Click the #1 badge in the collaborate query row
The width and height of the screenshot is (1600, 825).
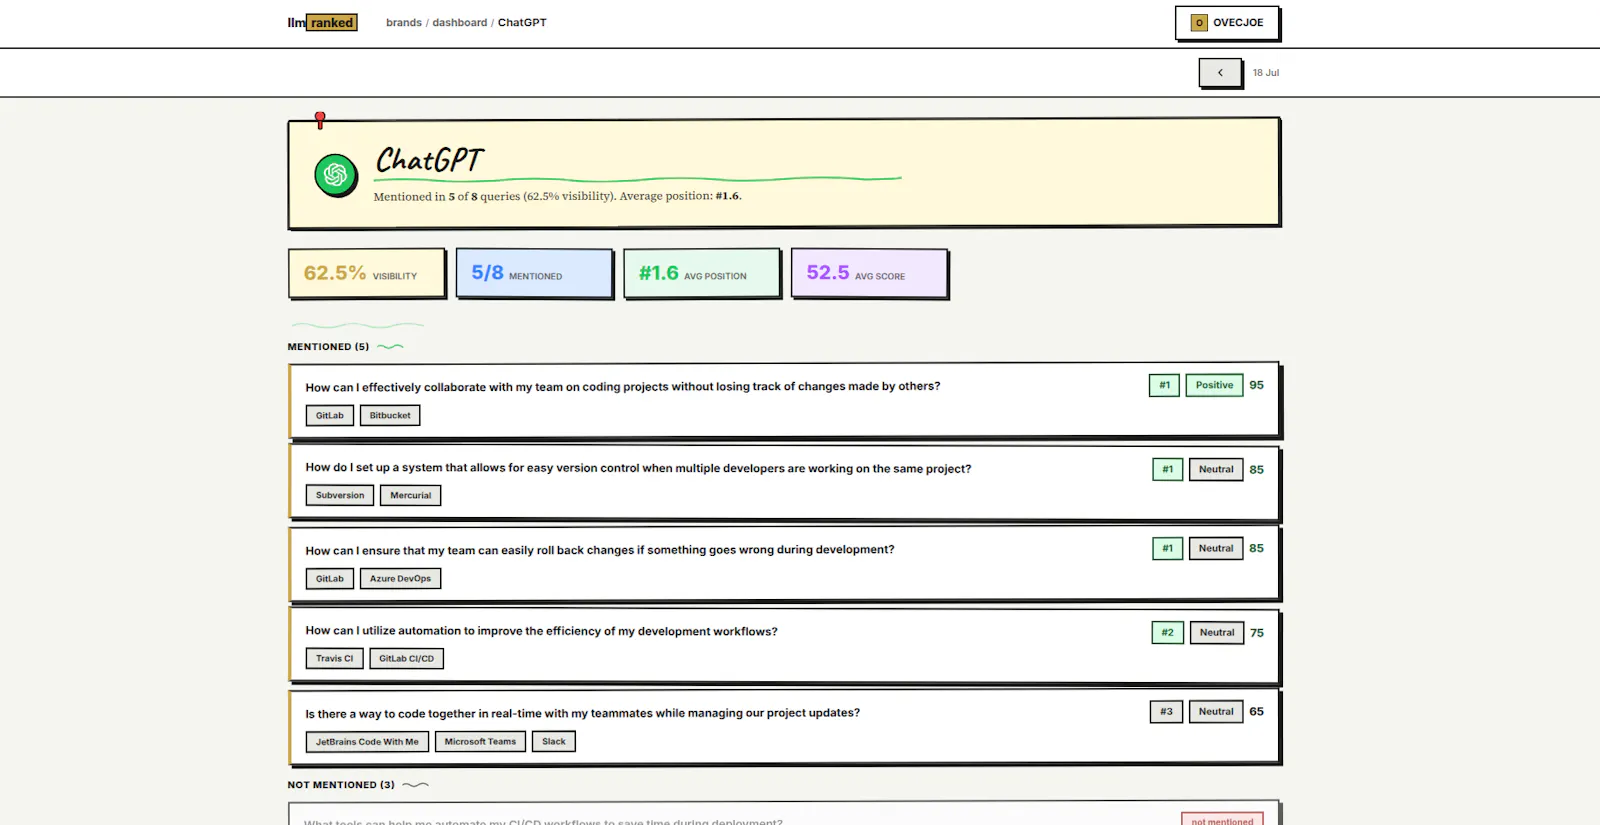(x=1164, y=385)
